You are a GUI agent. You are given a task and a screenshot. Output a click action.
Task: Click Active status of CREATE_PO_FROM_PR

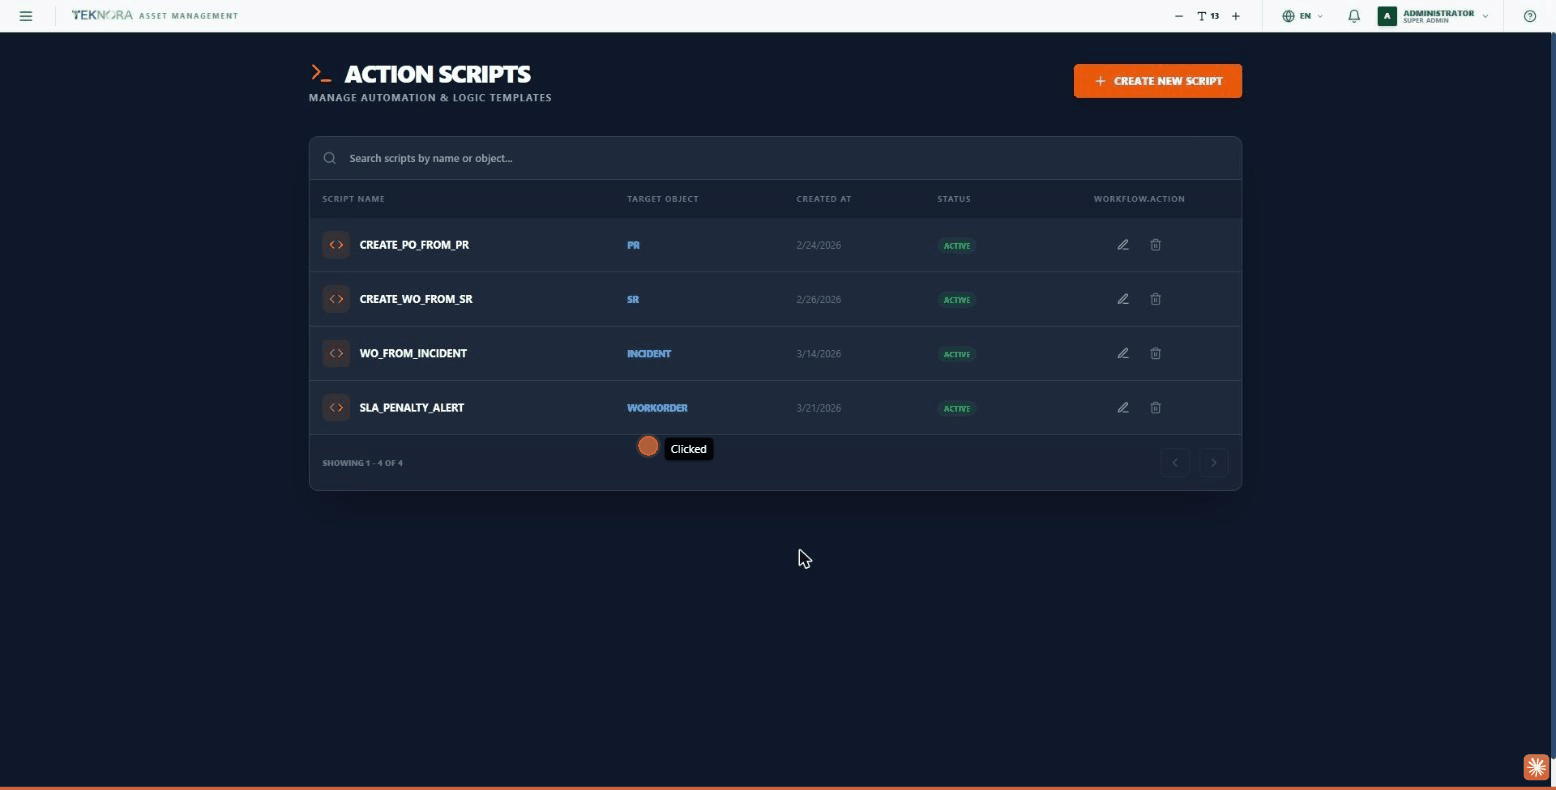(x=957, y=245)
